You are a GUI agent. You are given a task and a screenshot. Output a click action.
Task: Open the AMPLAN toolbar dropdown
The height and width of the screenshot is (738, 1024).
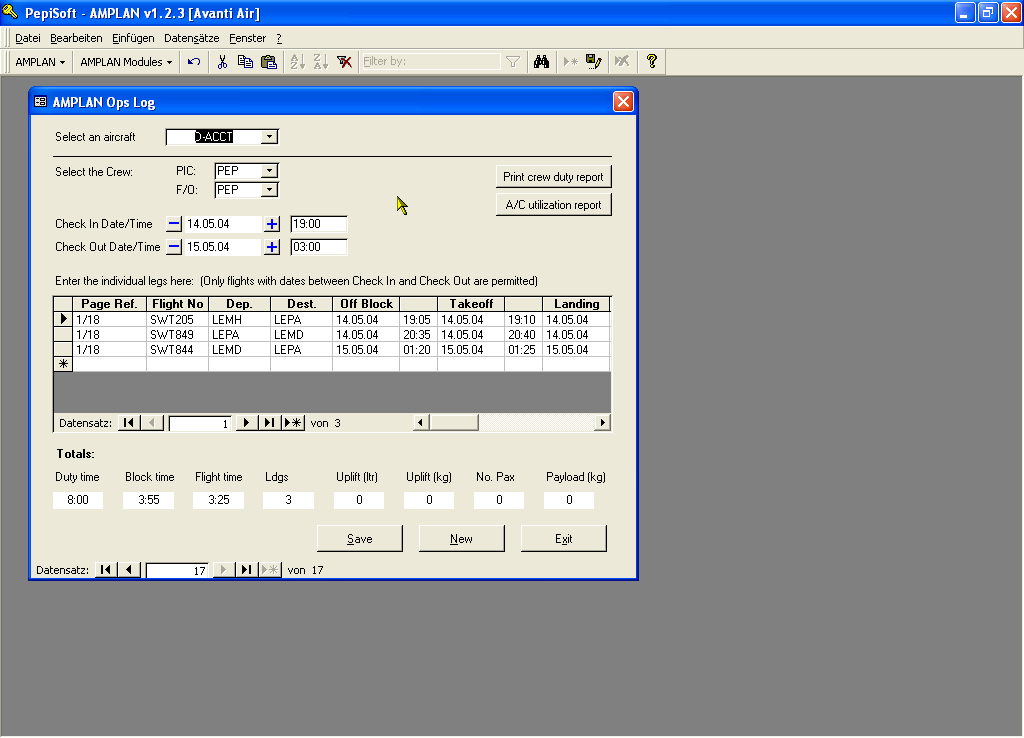click(x=40, y=62)
